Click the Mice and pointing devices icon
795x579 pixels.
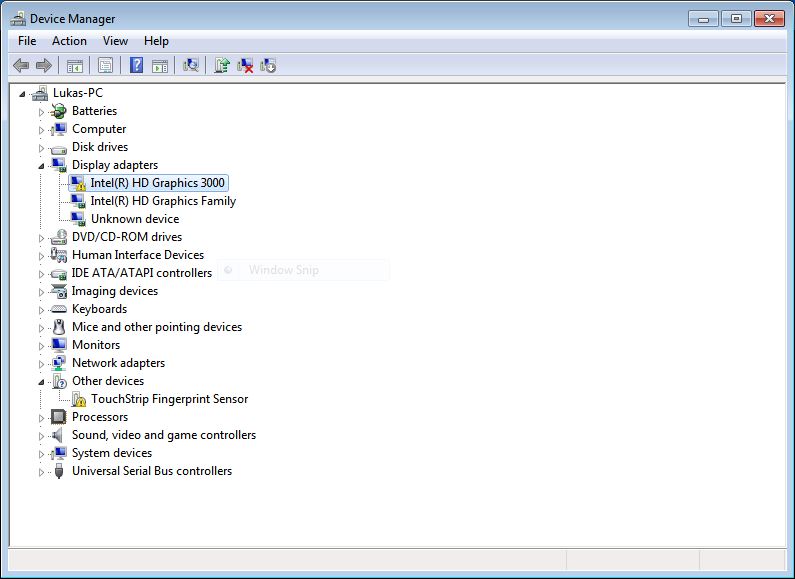59,327
